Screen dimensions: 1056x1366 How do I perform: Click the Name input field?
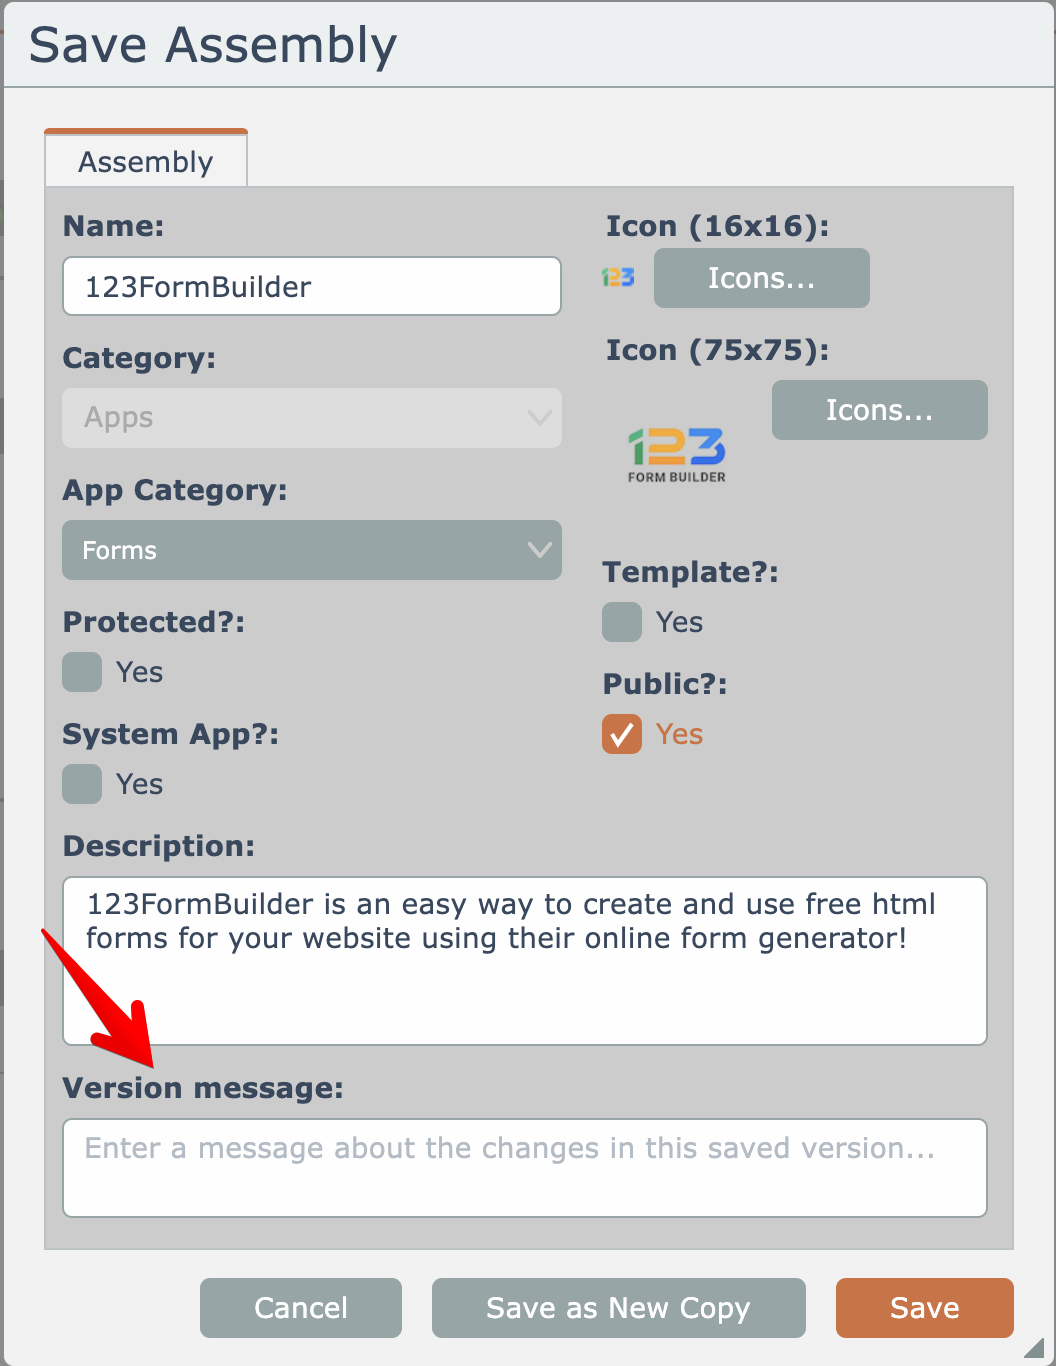point(311,287)
